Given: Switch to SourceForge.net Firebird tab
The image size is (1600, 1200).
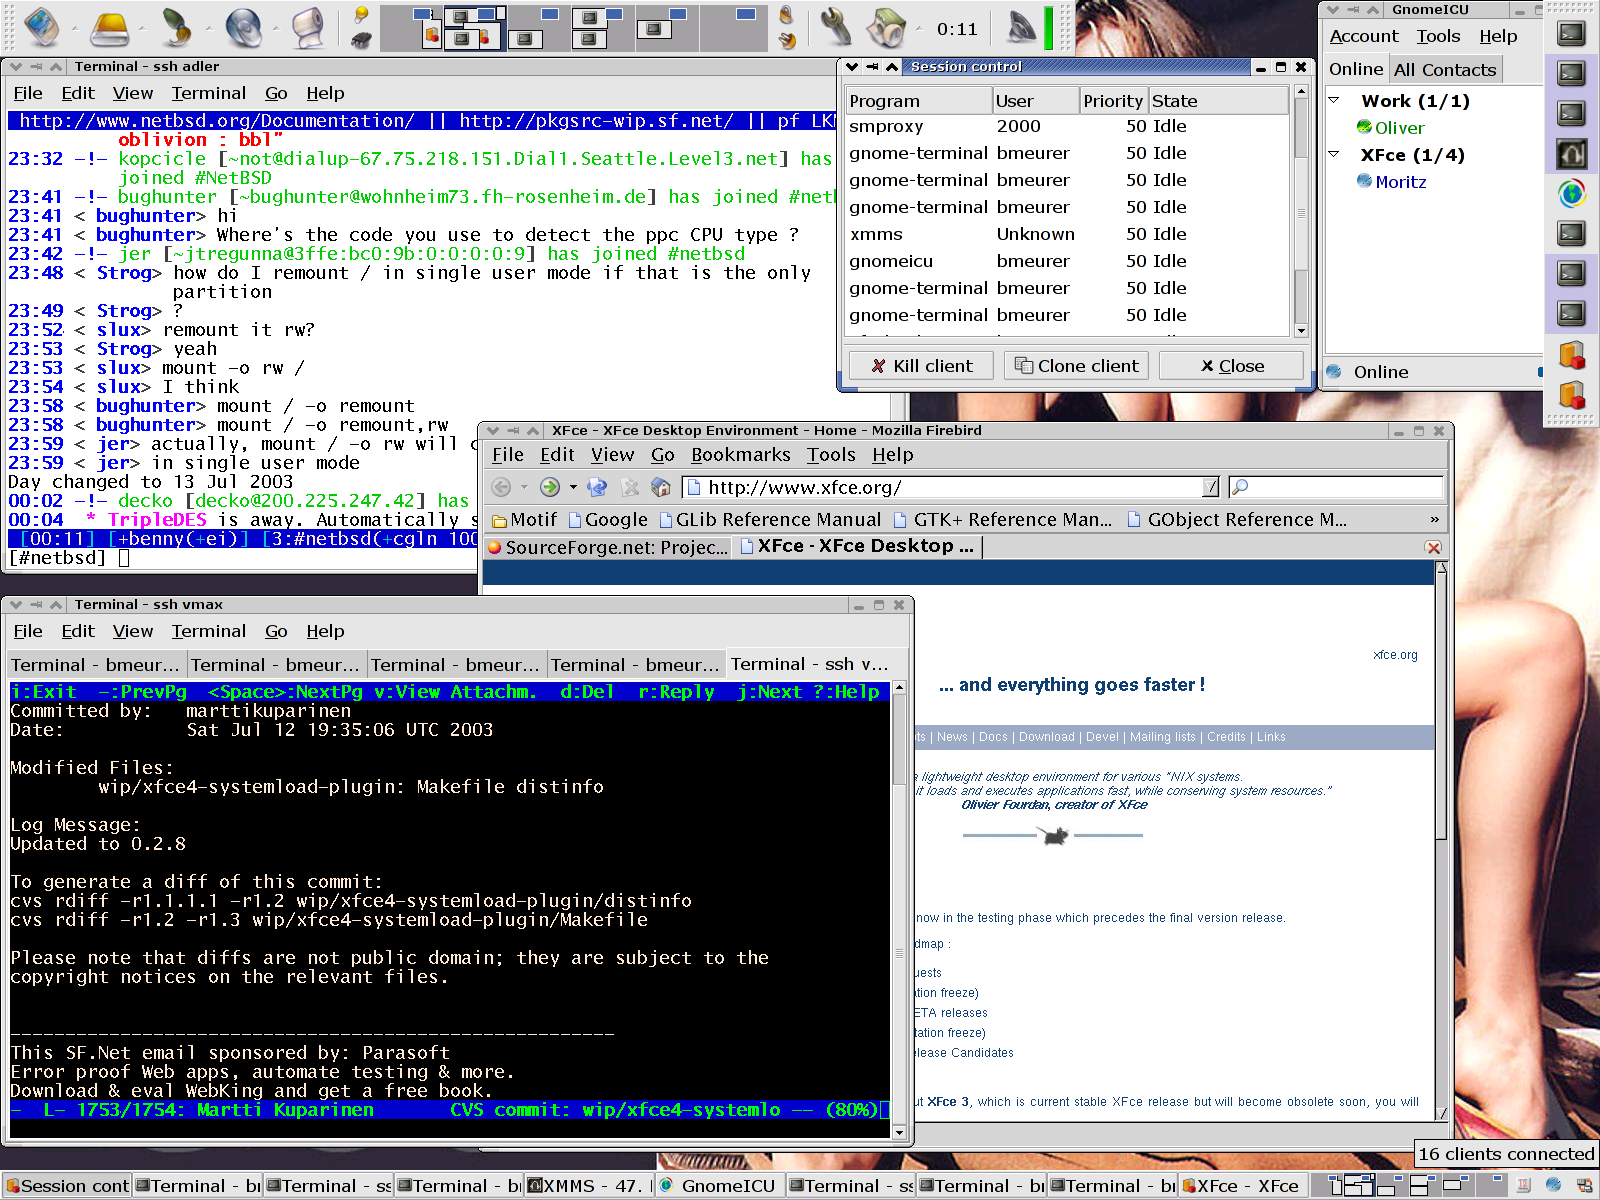Looking at the screenshot, I should 608,547.
